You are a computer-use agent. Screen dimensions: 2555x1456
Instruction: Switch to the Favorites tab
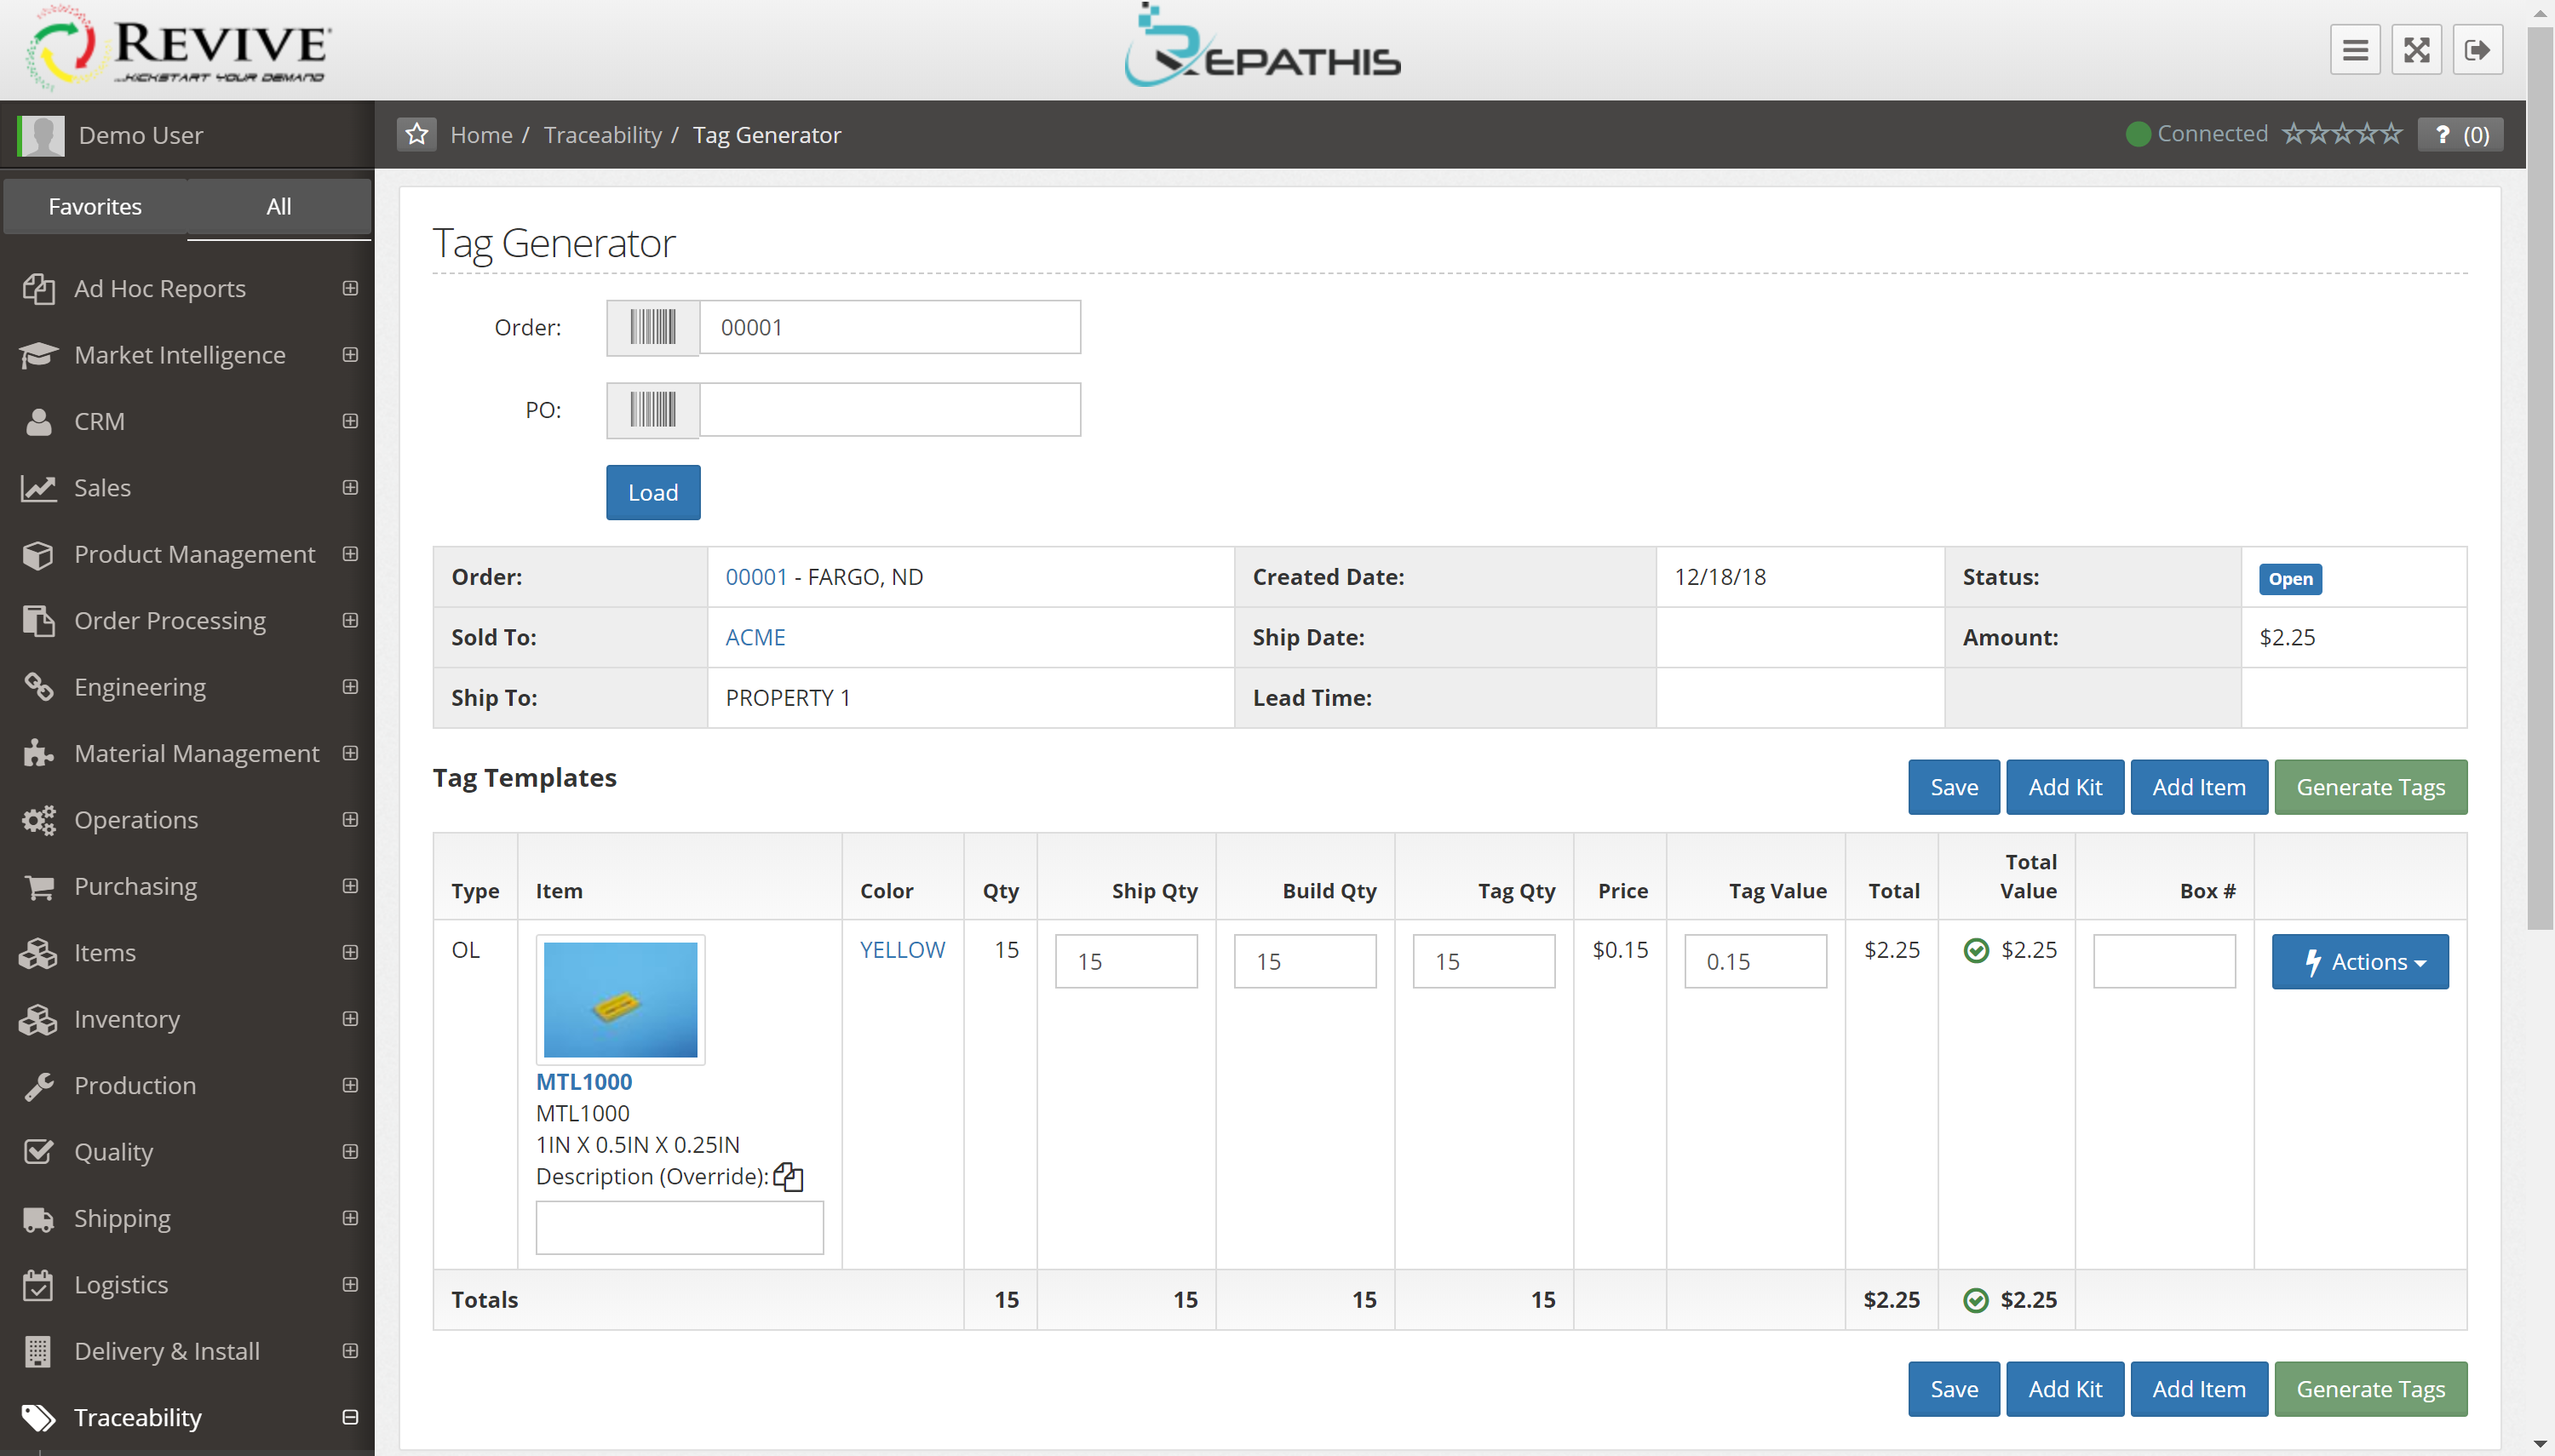95,206
